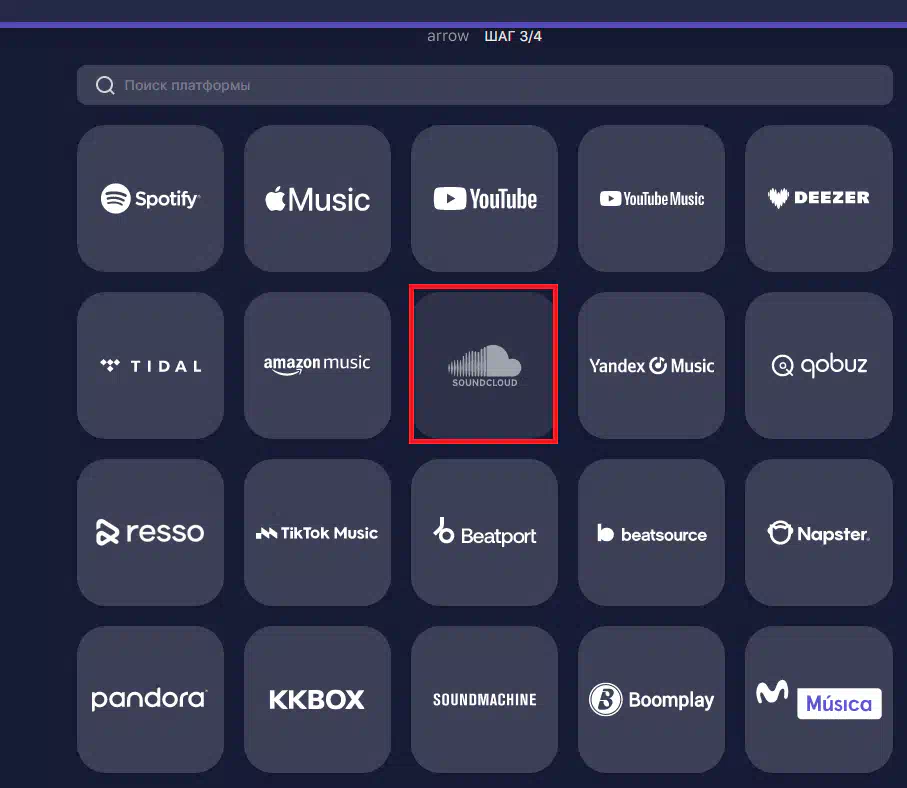This screenshot has height=788, width=907.
Task: Click the ШАГ 3/4 step label
Action: tap(513, 36)
